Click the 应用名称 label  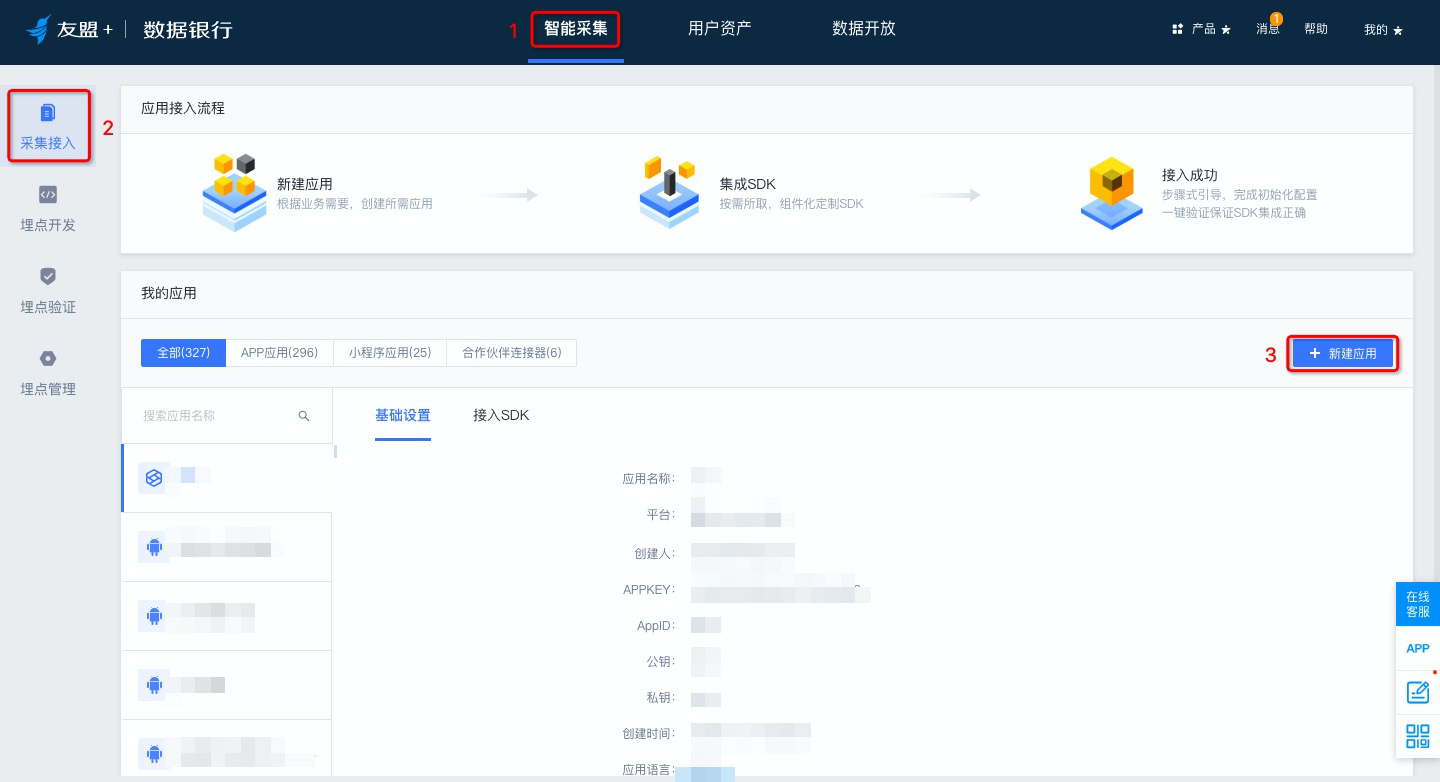649,478
